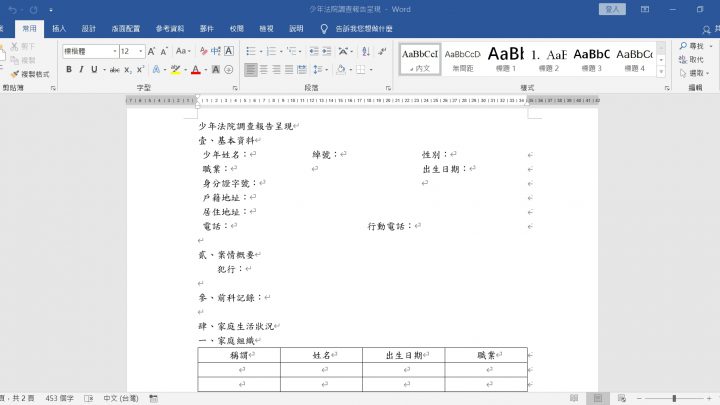Toggle bold formatting
The image size is (720, 405).
coord(69,70)
